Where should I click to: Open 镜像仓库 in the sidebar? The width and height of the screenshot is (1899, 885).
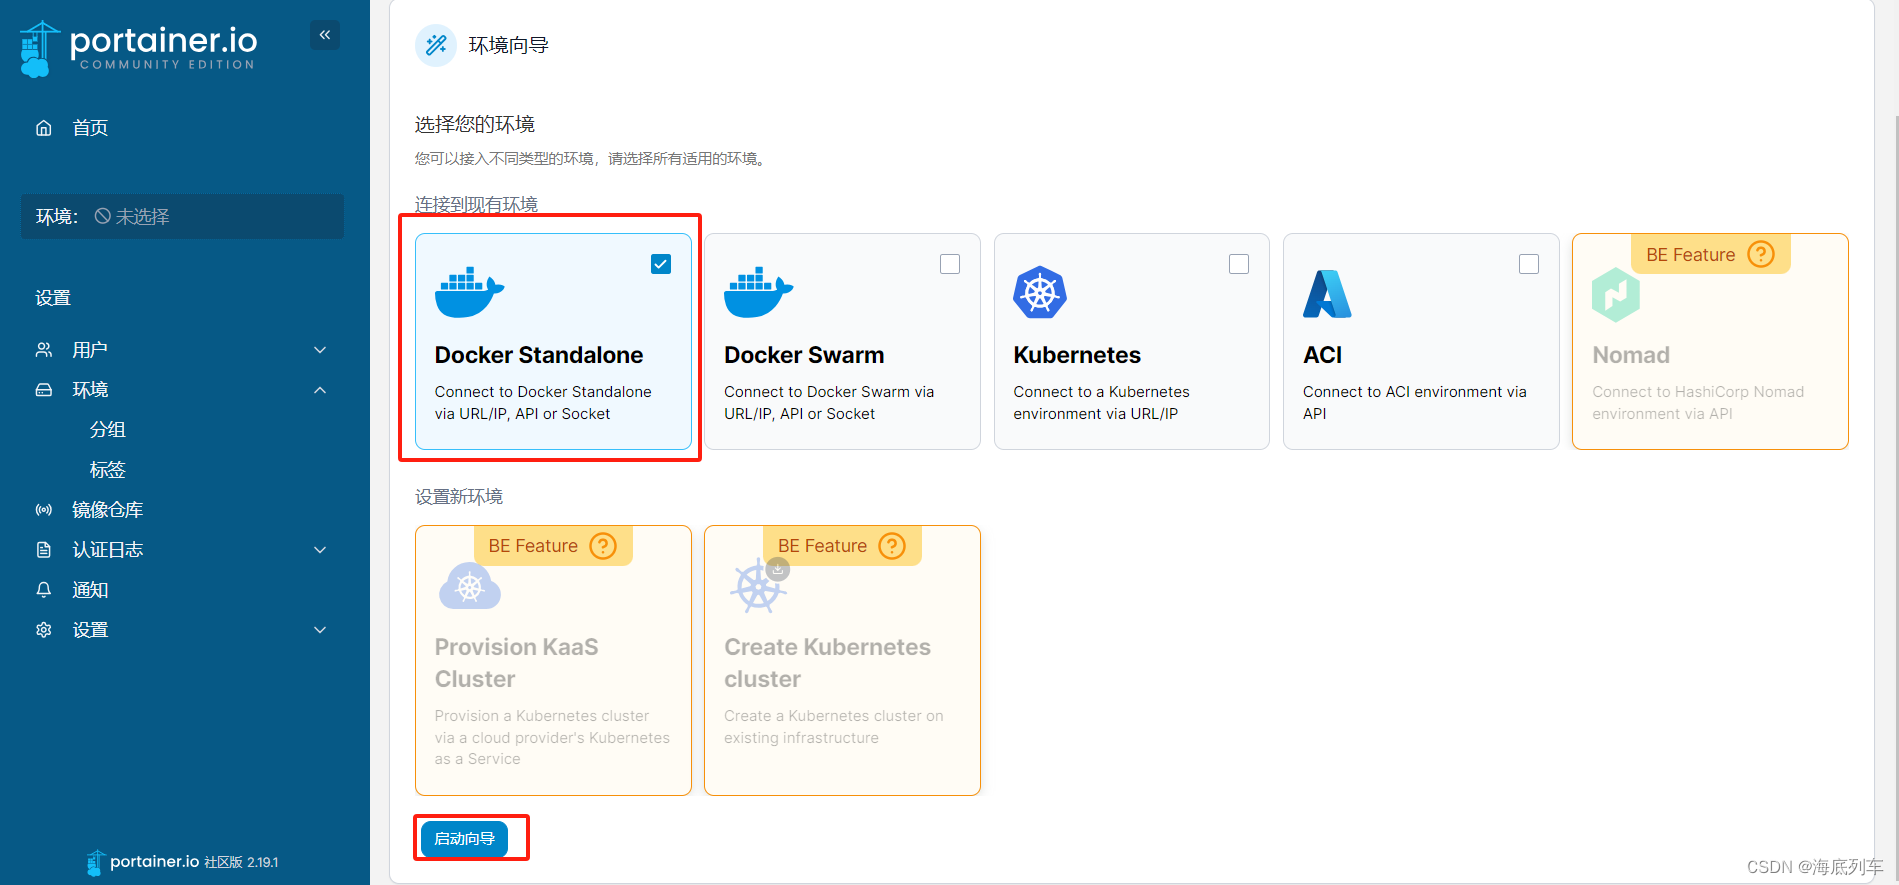click(x=108, y=510)
